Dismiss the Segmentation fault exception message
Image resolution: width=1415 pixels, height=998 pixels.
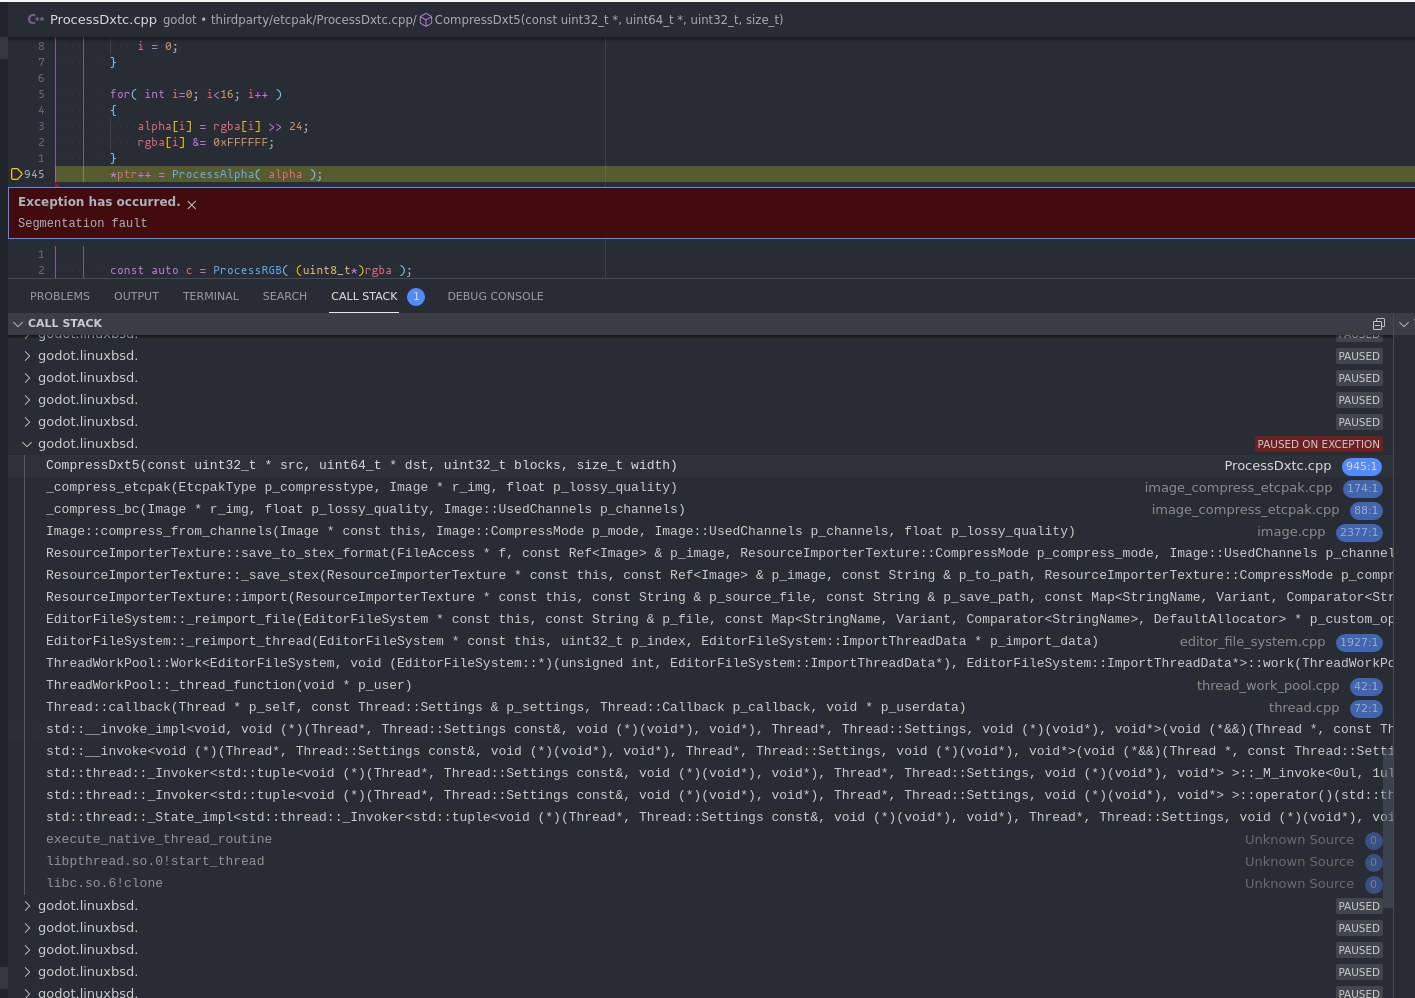point(192,204)
